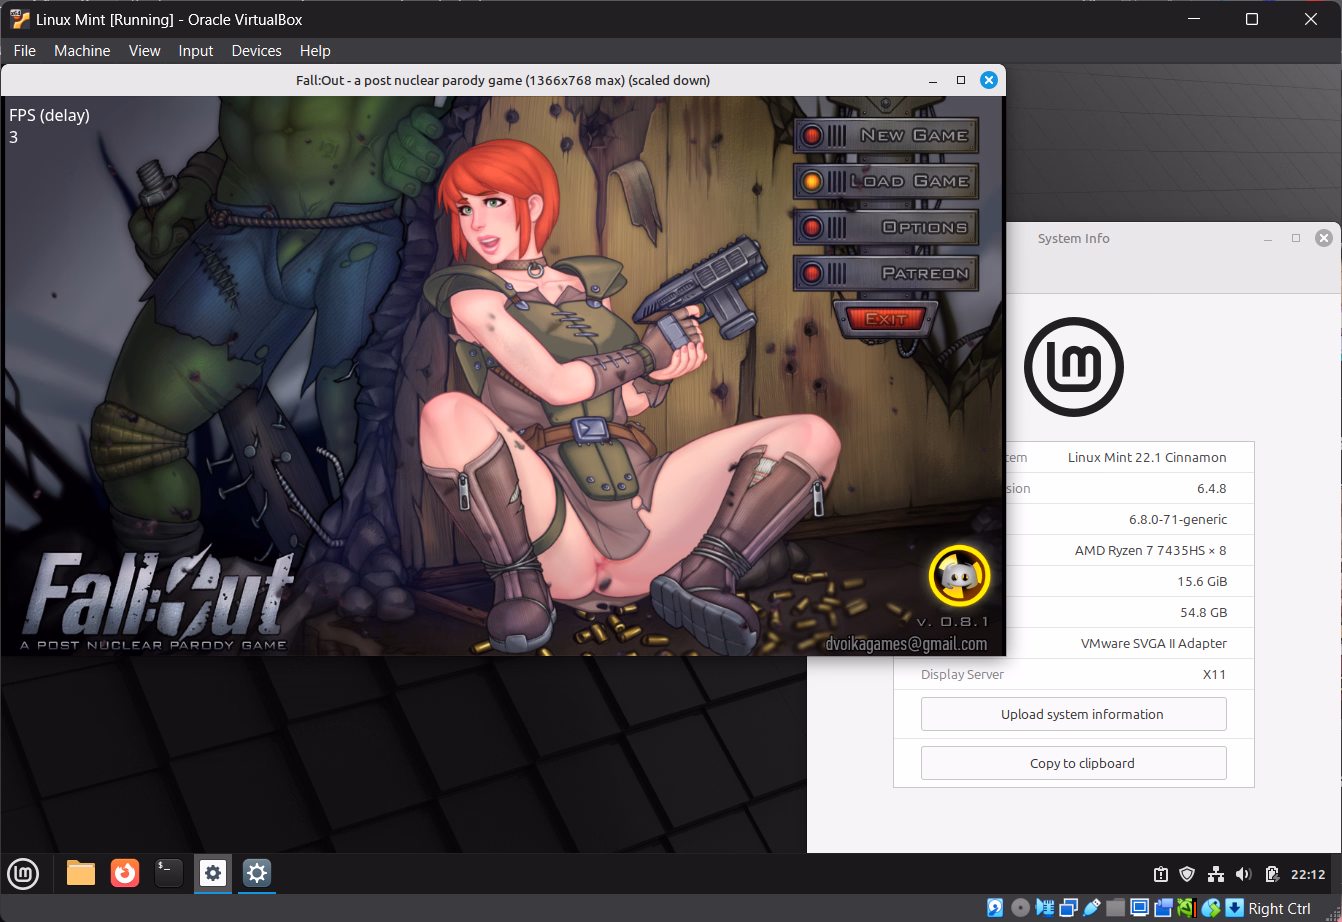The image size is (1342, 922).
Task: Open the Patreon button in the game menu
Action: 886,273
